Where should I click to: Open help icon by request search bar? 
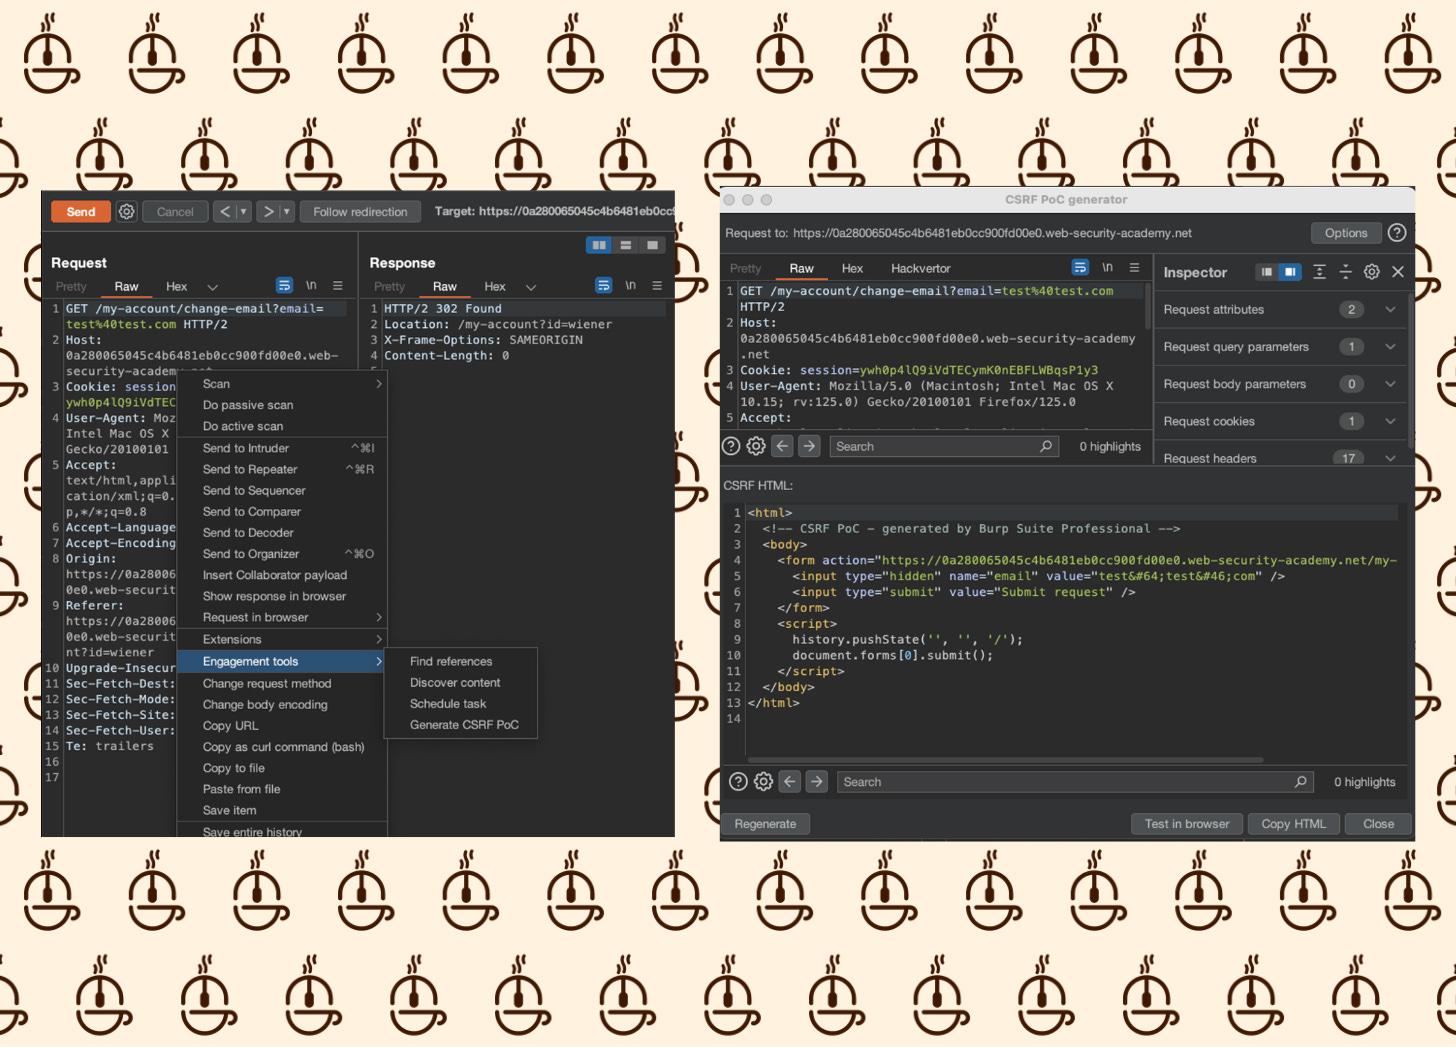[x=732, y=446]
